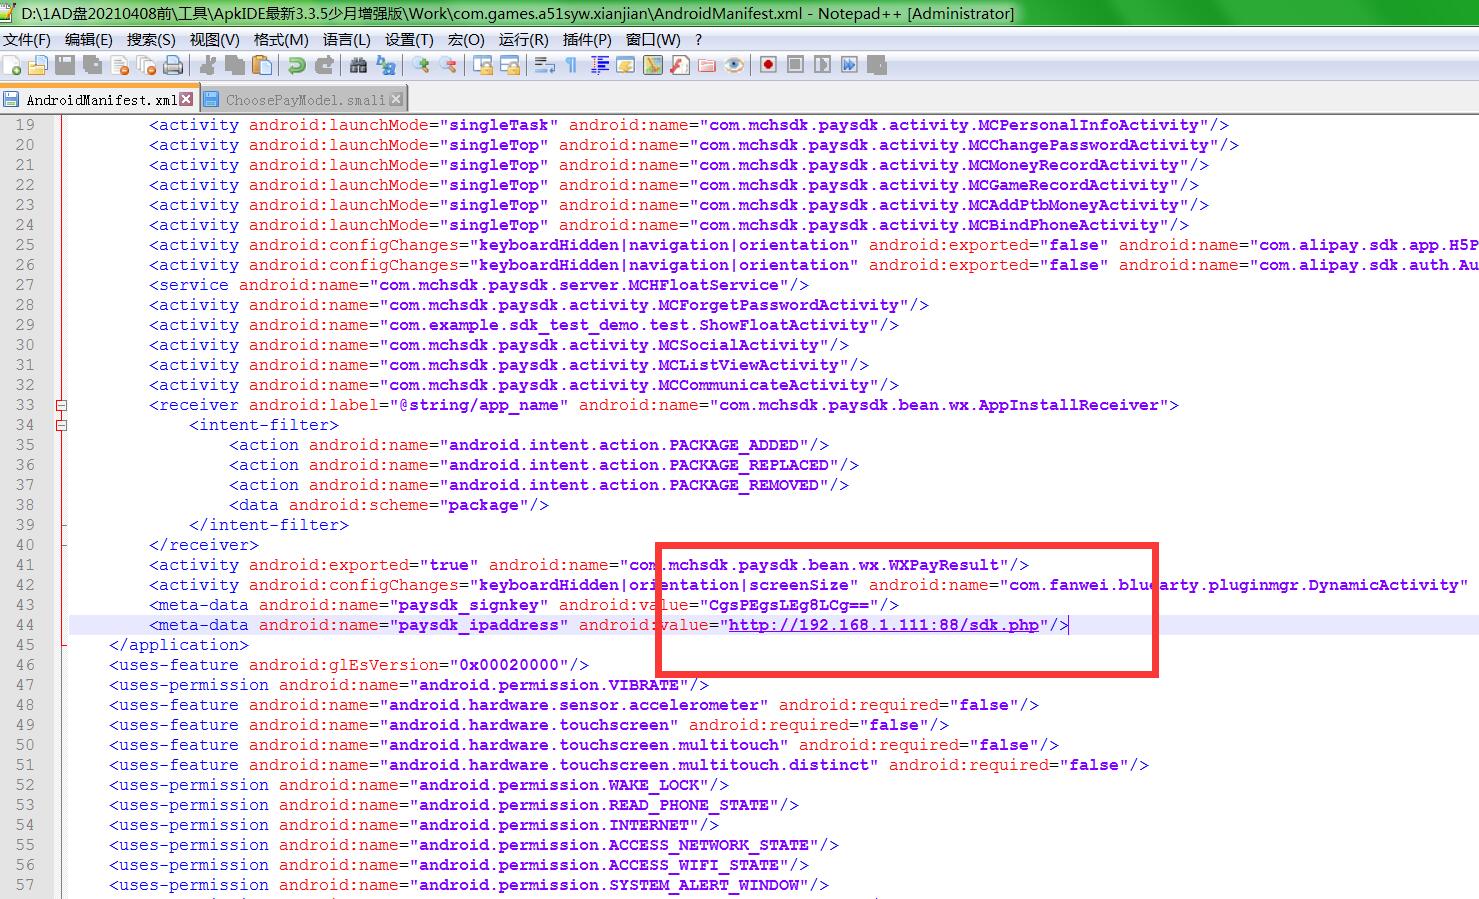This screenshot has width=1479, height=899.
Task: Toggle Show All Characters pilcrow icon
Action: coord(571,66)
